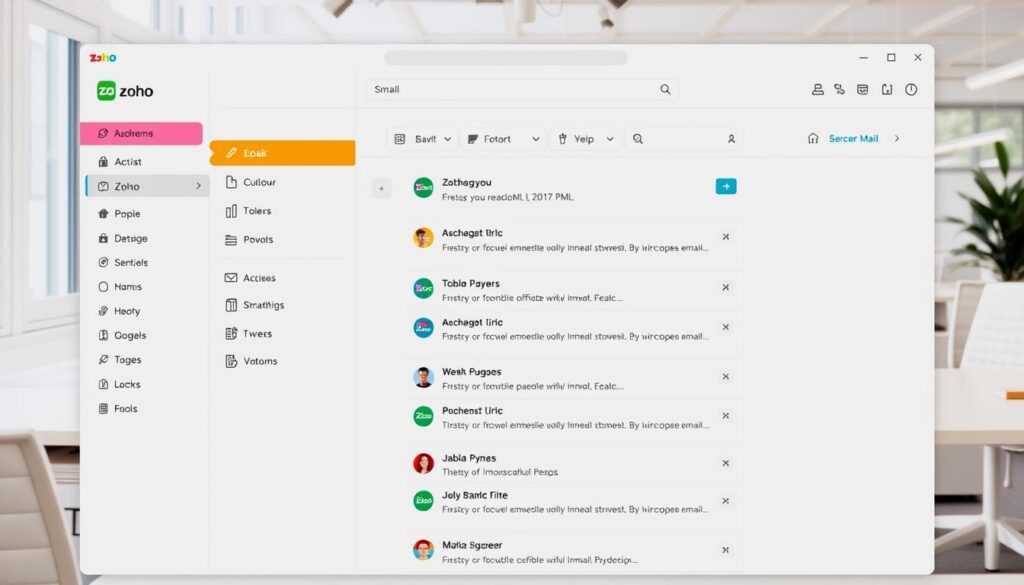Dismiss the Pochenst Uric email

pos(726,416)
